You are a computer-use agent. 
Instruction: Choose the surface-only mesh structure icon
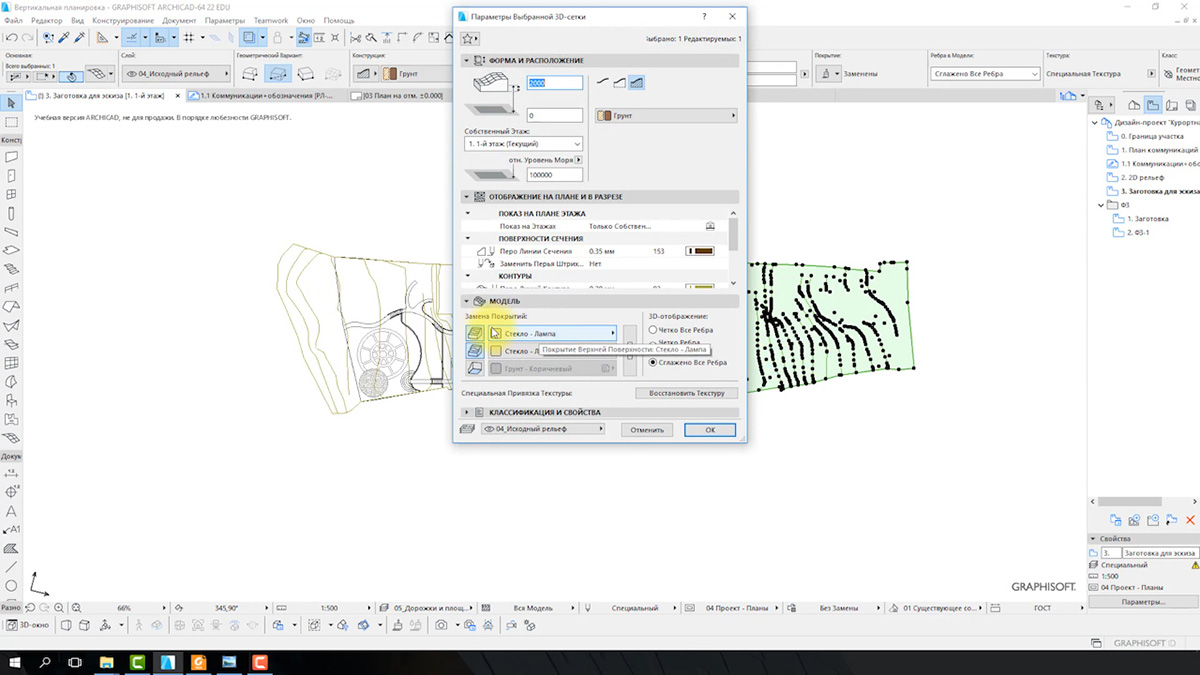tap(603, 83)
